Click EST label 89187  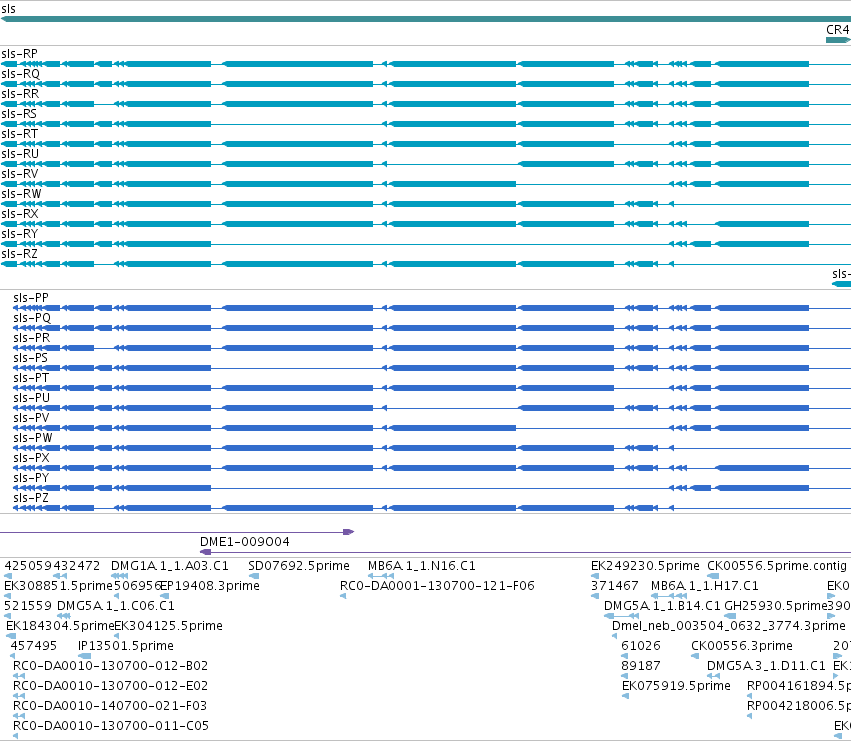[x=641, y=666]
